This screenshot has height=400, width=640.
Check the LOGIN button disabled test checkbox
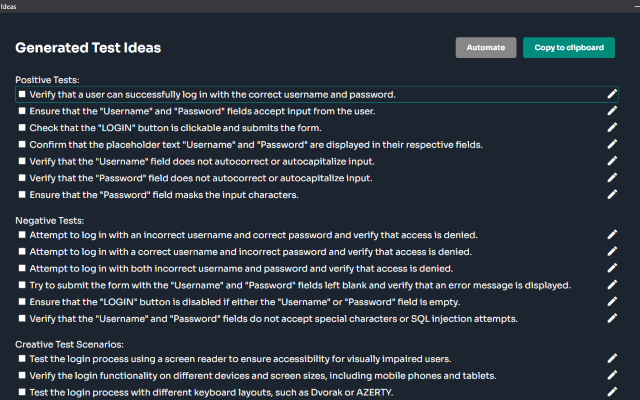point(21,302)
